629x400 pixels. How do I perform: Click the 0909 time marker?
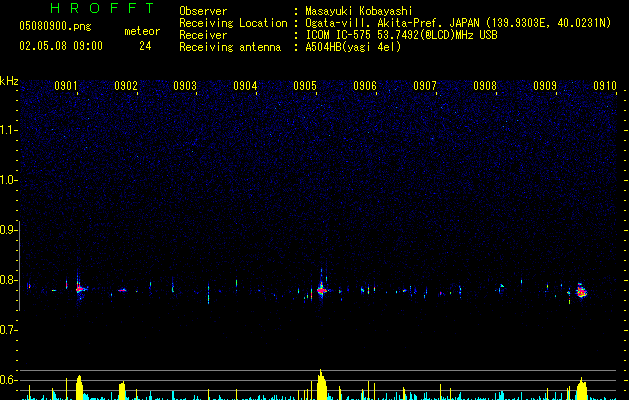545,86
